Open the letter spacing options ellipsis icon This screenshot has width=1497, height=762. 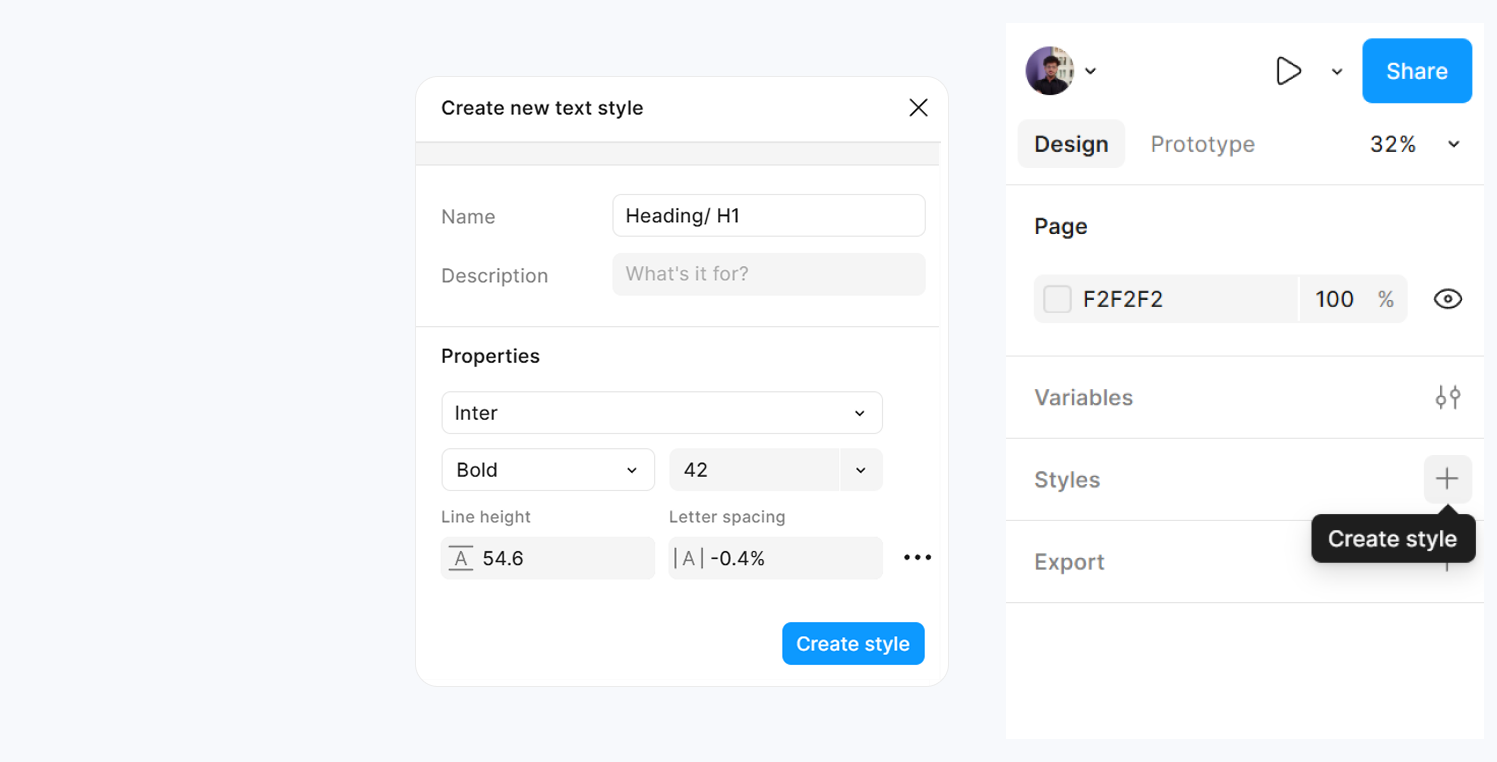[x=917, y=557]
